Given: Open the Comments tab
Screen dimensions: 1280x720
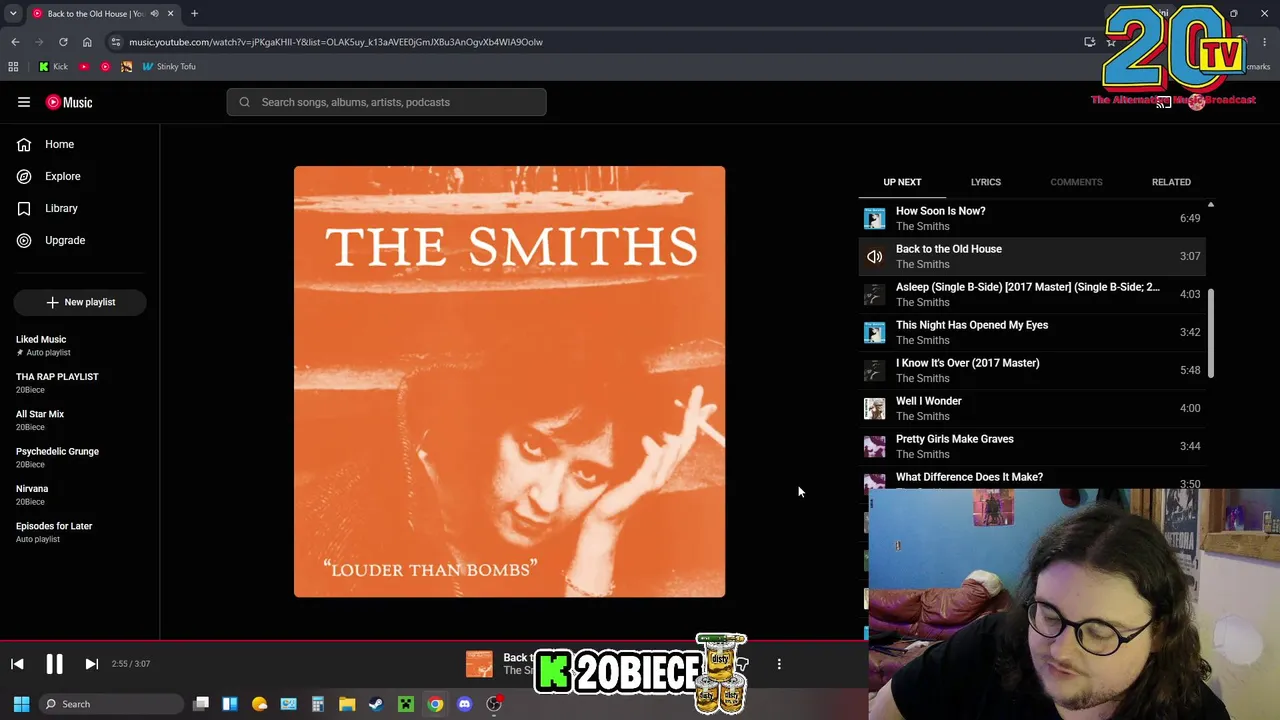Looking at the screenshot, I should coord(1076,182).
